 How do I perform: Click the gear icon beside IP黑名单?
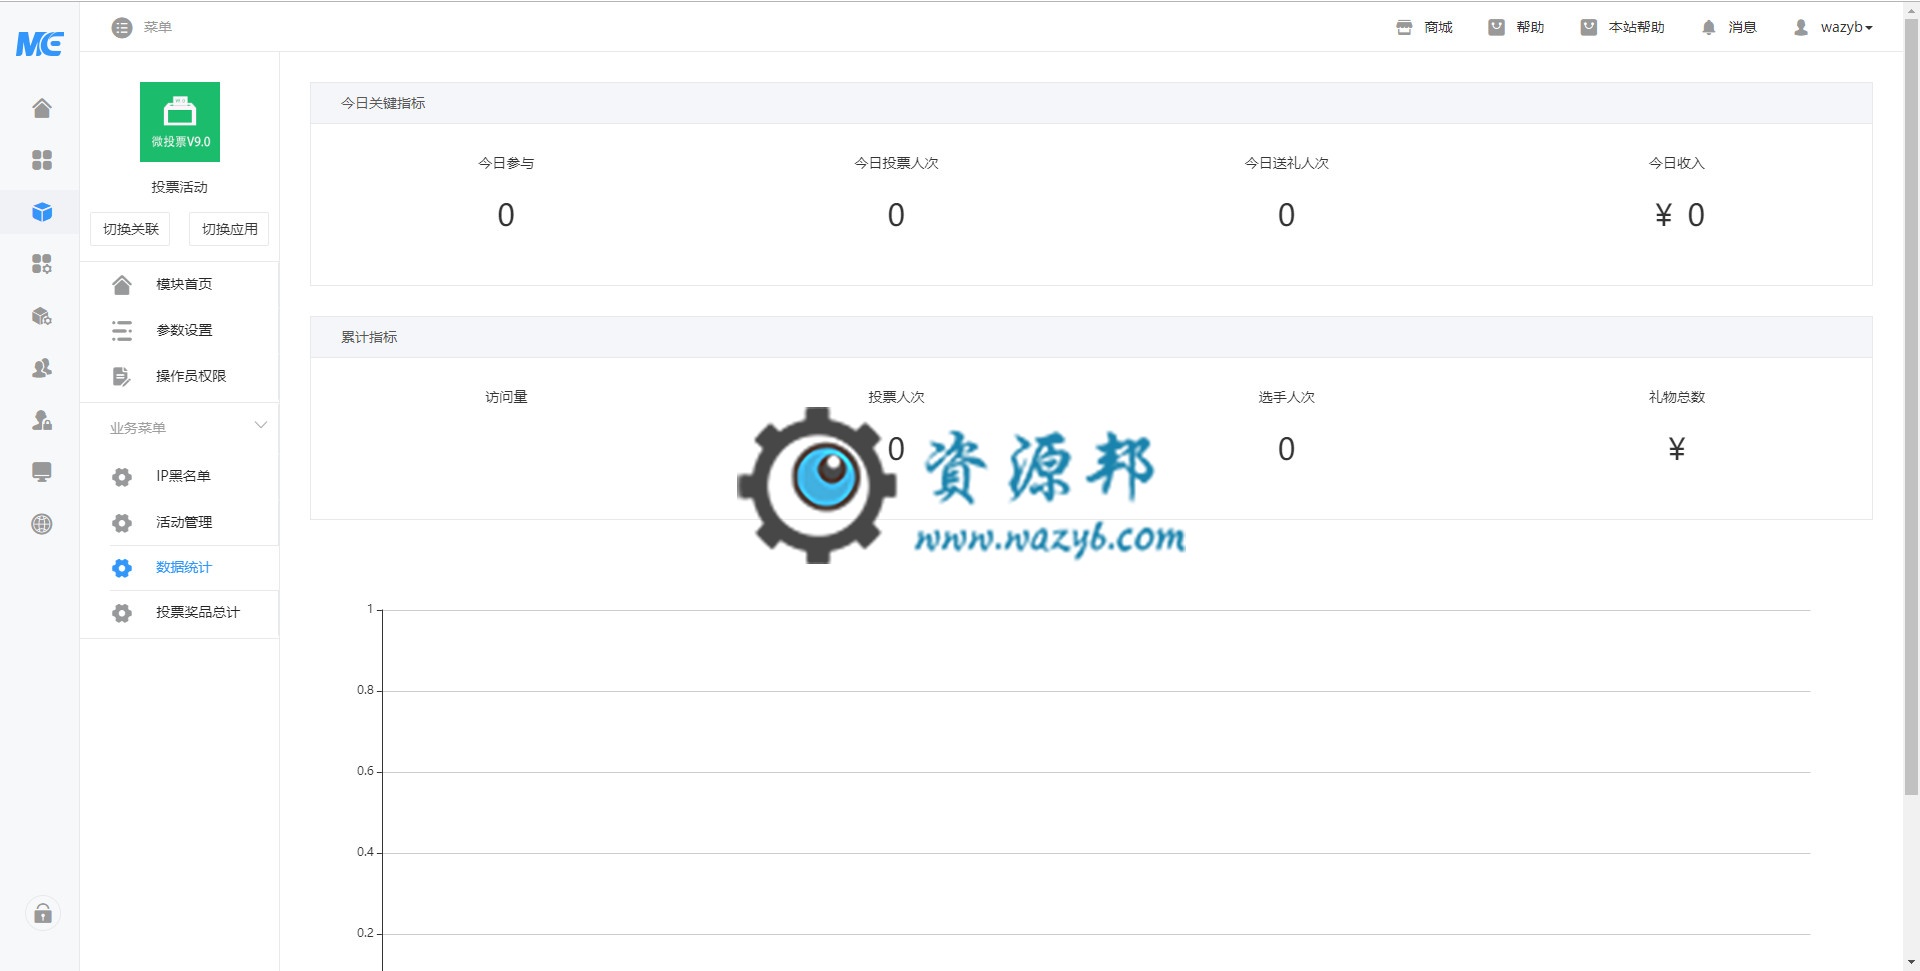click(x=122, y=477)
